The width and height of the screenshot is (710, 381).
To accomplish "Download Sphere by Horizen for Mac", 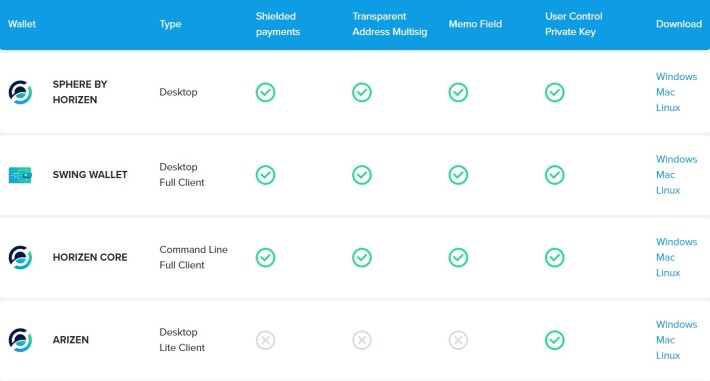I will pos(665,92).
